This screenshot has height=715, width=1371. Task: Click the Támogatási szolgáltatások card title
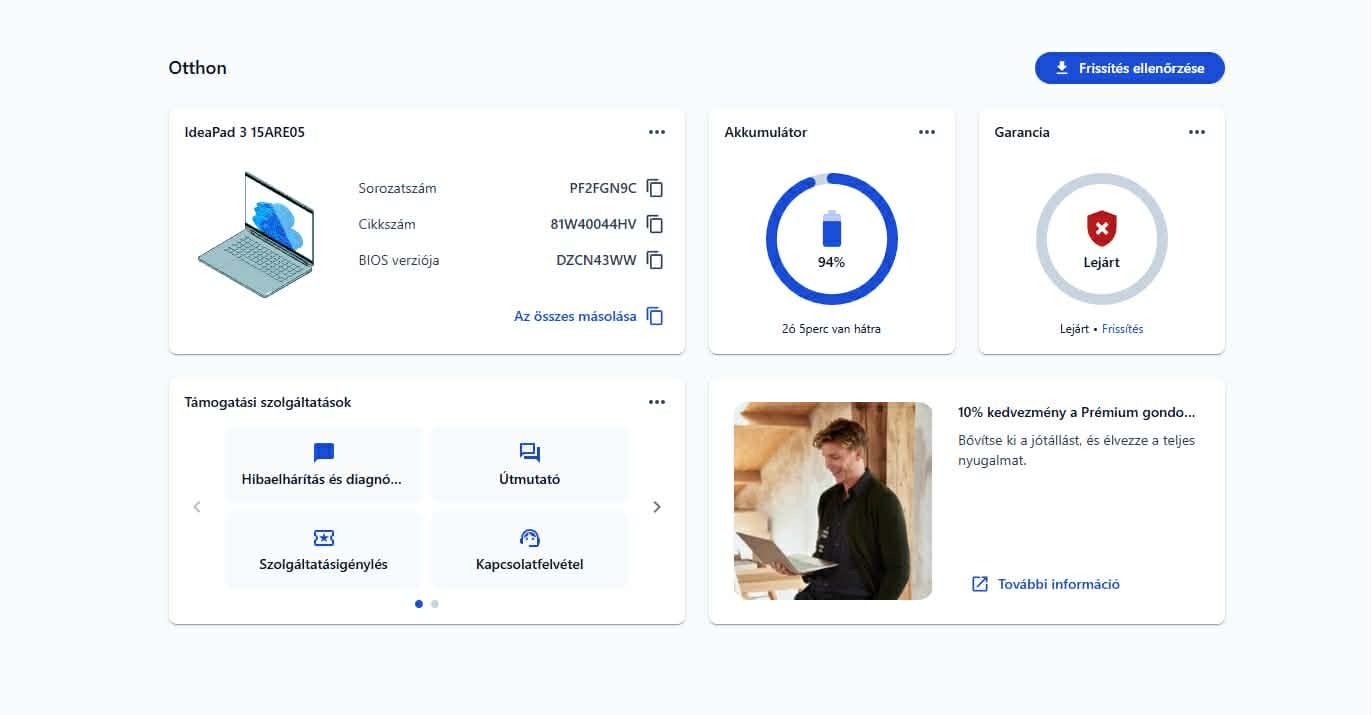coord(268,402)
